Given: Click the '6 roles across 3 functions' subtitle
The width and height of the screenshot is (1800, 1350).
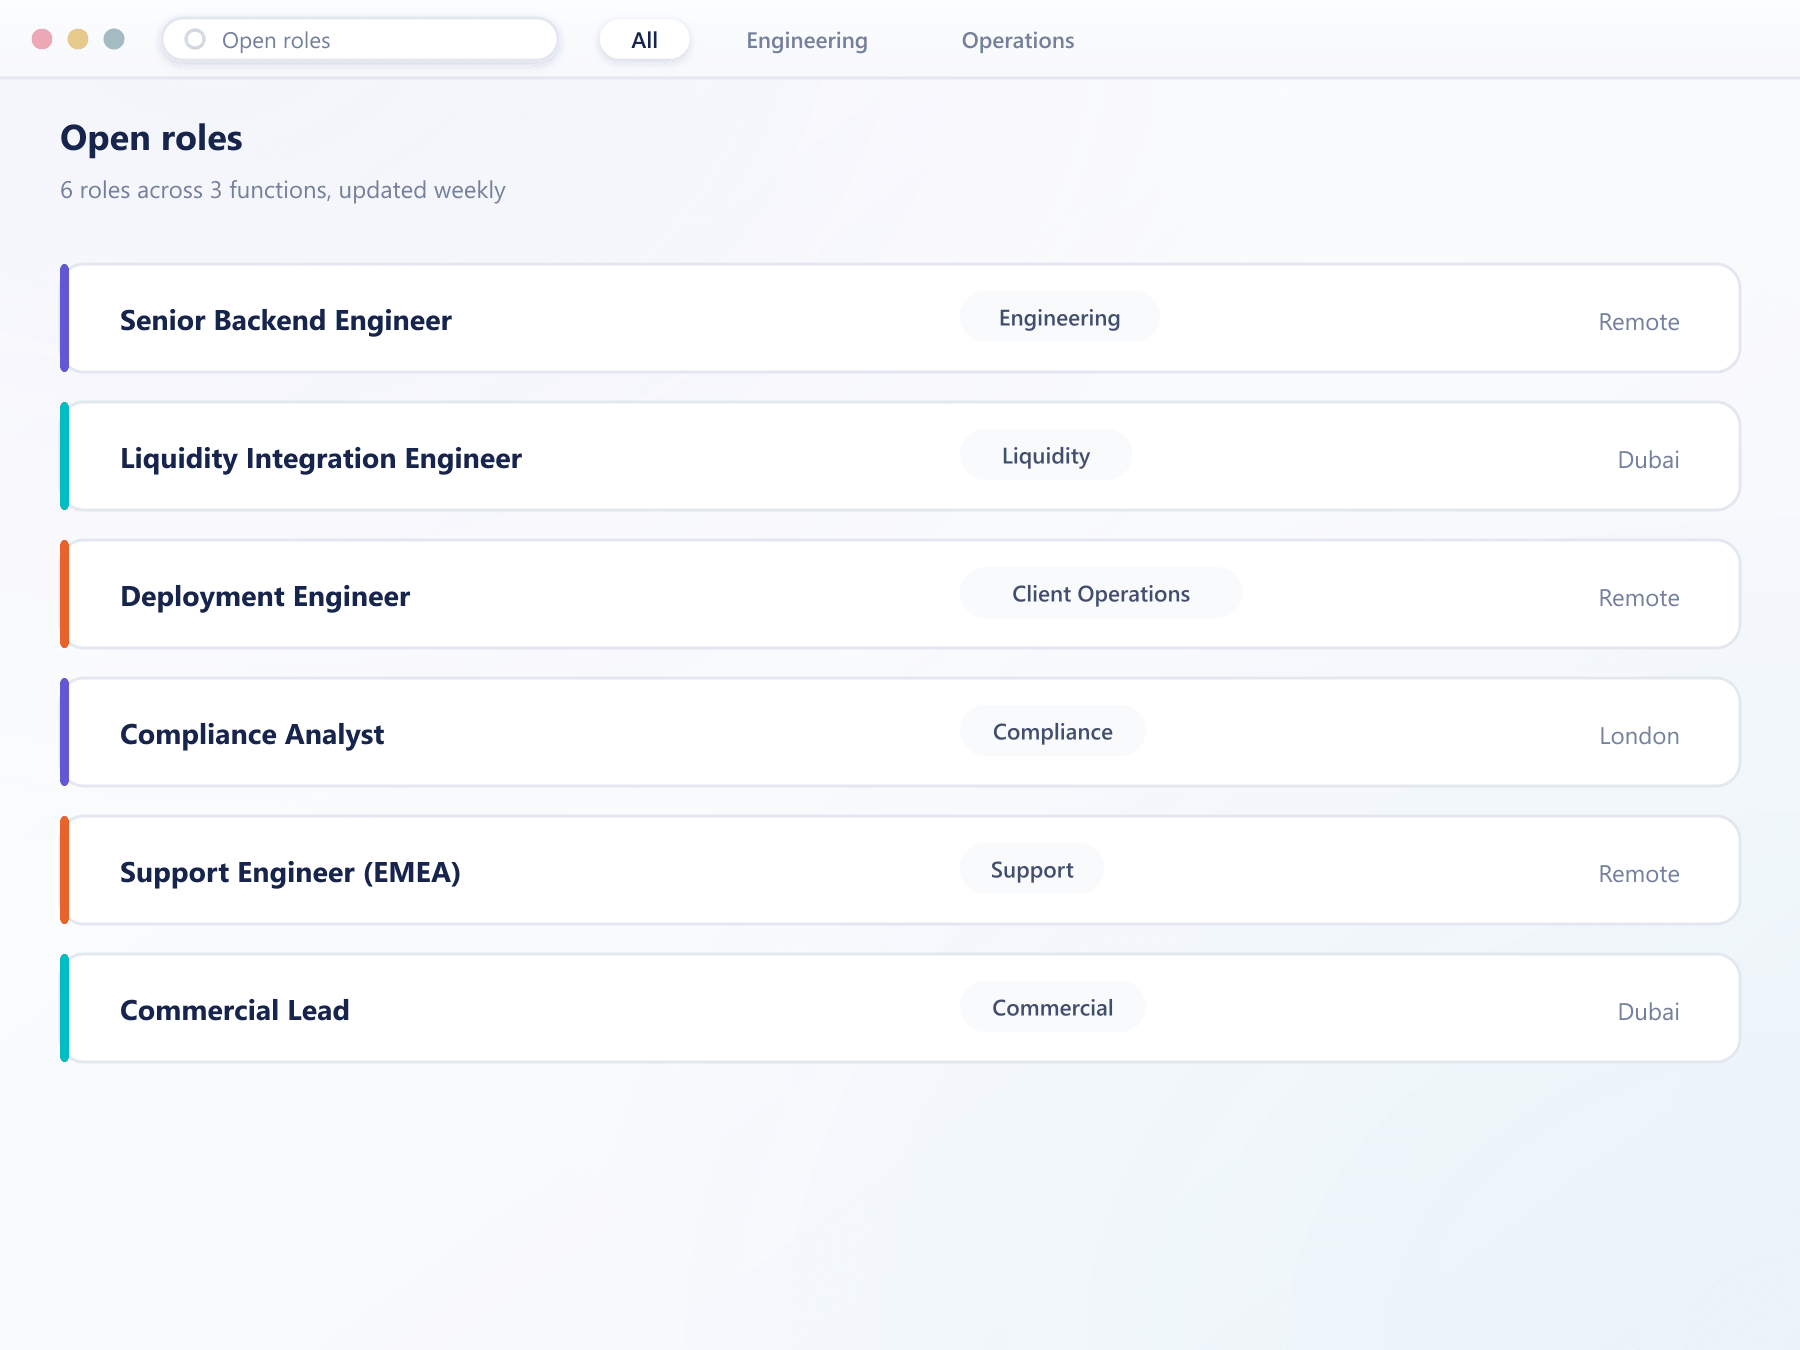Looking at the screenshot, I should (283, 190).
